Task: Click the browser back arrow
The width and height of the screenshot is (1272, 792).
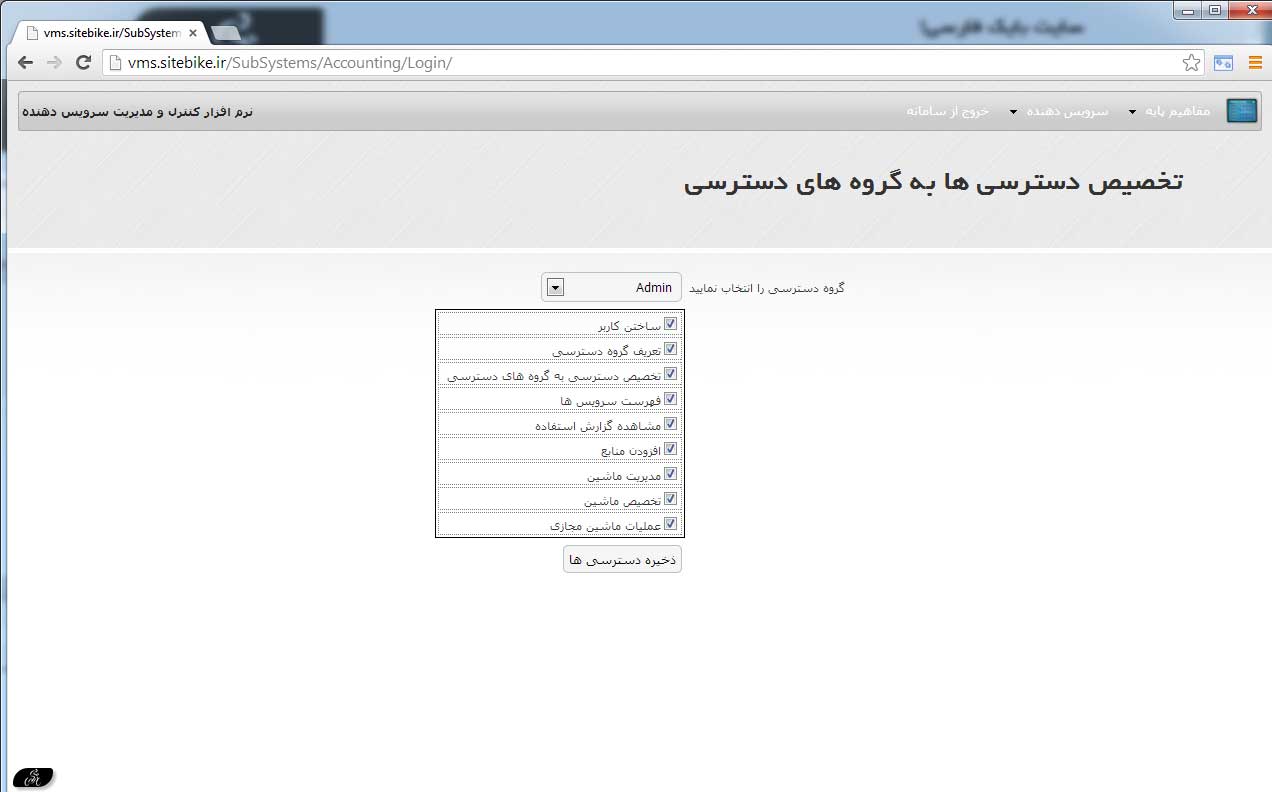Action: coord(25,63)
